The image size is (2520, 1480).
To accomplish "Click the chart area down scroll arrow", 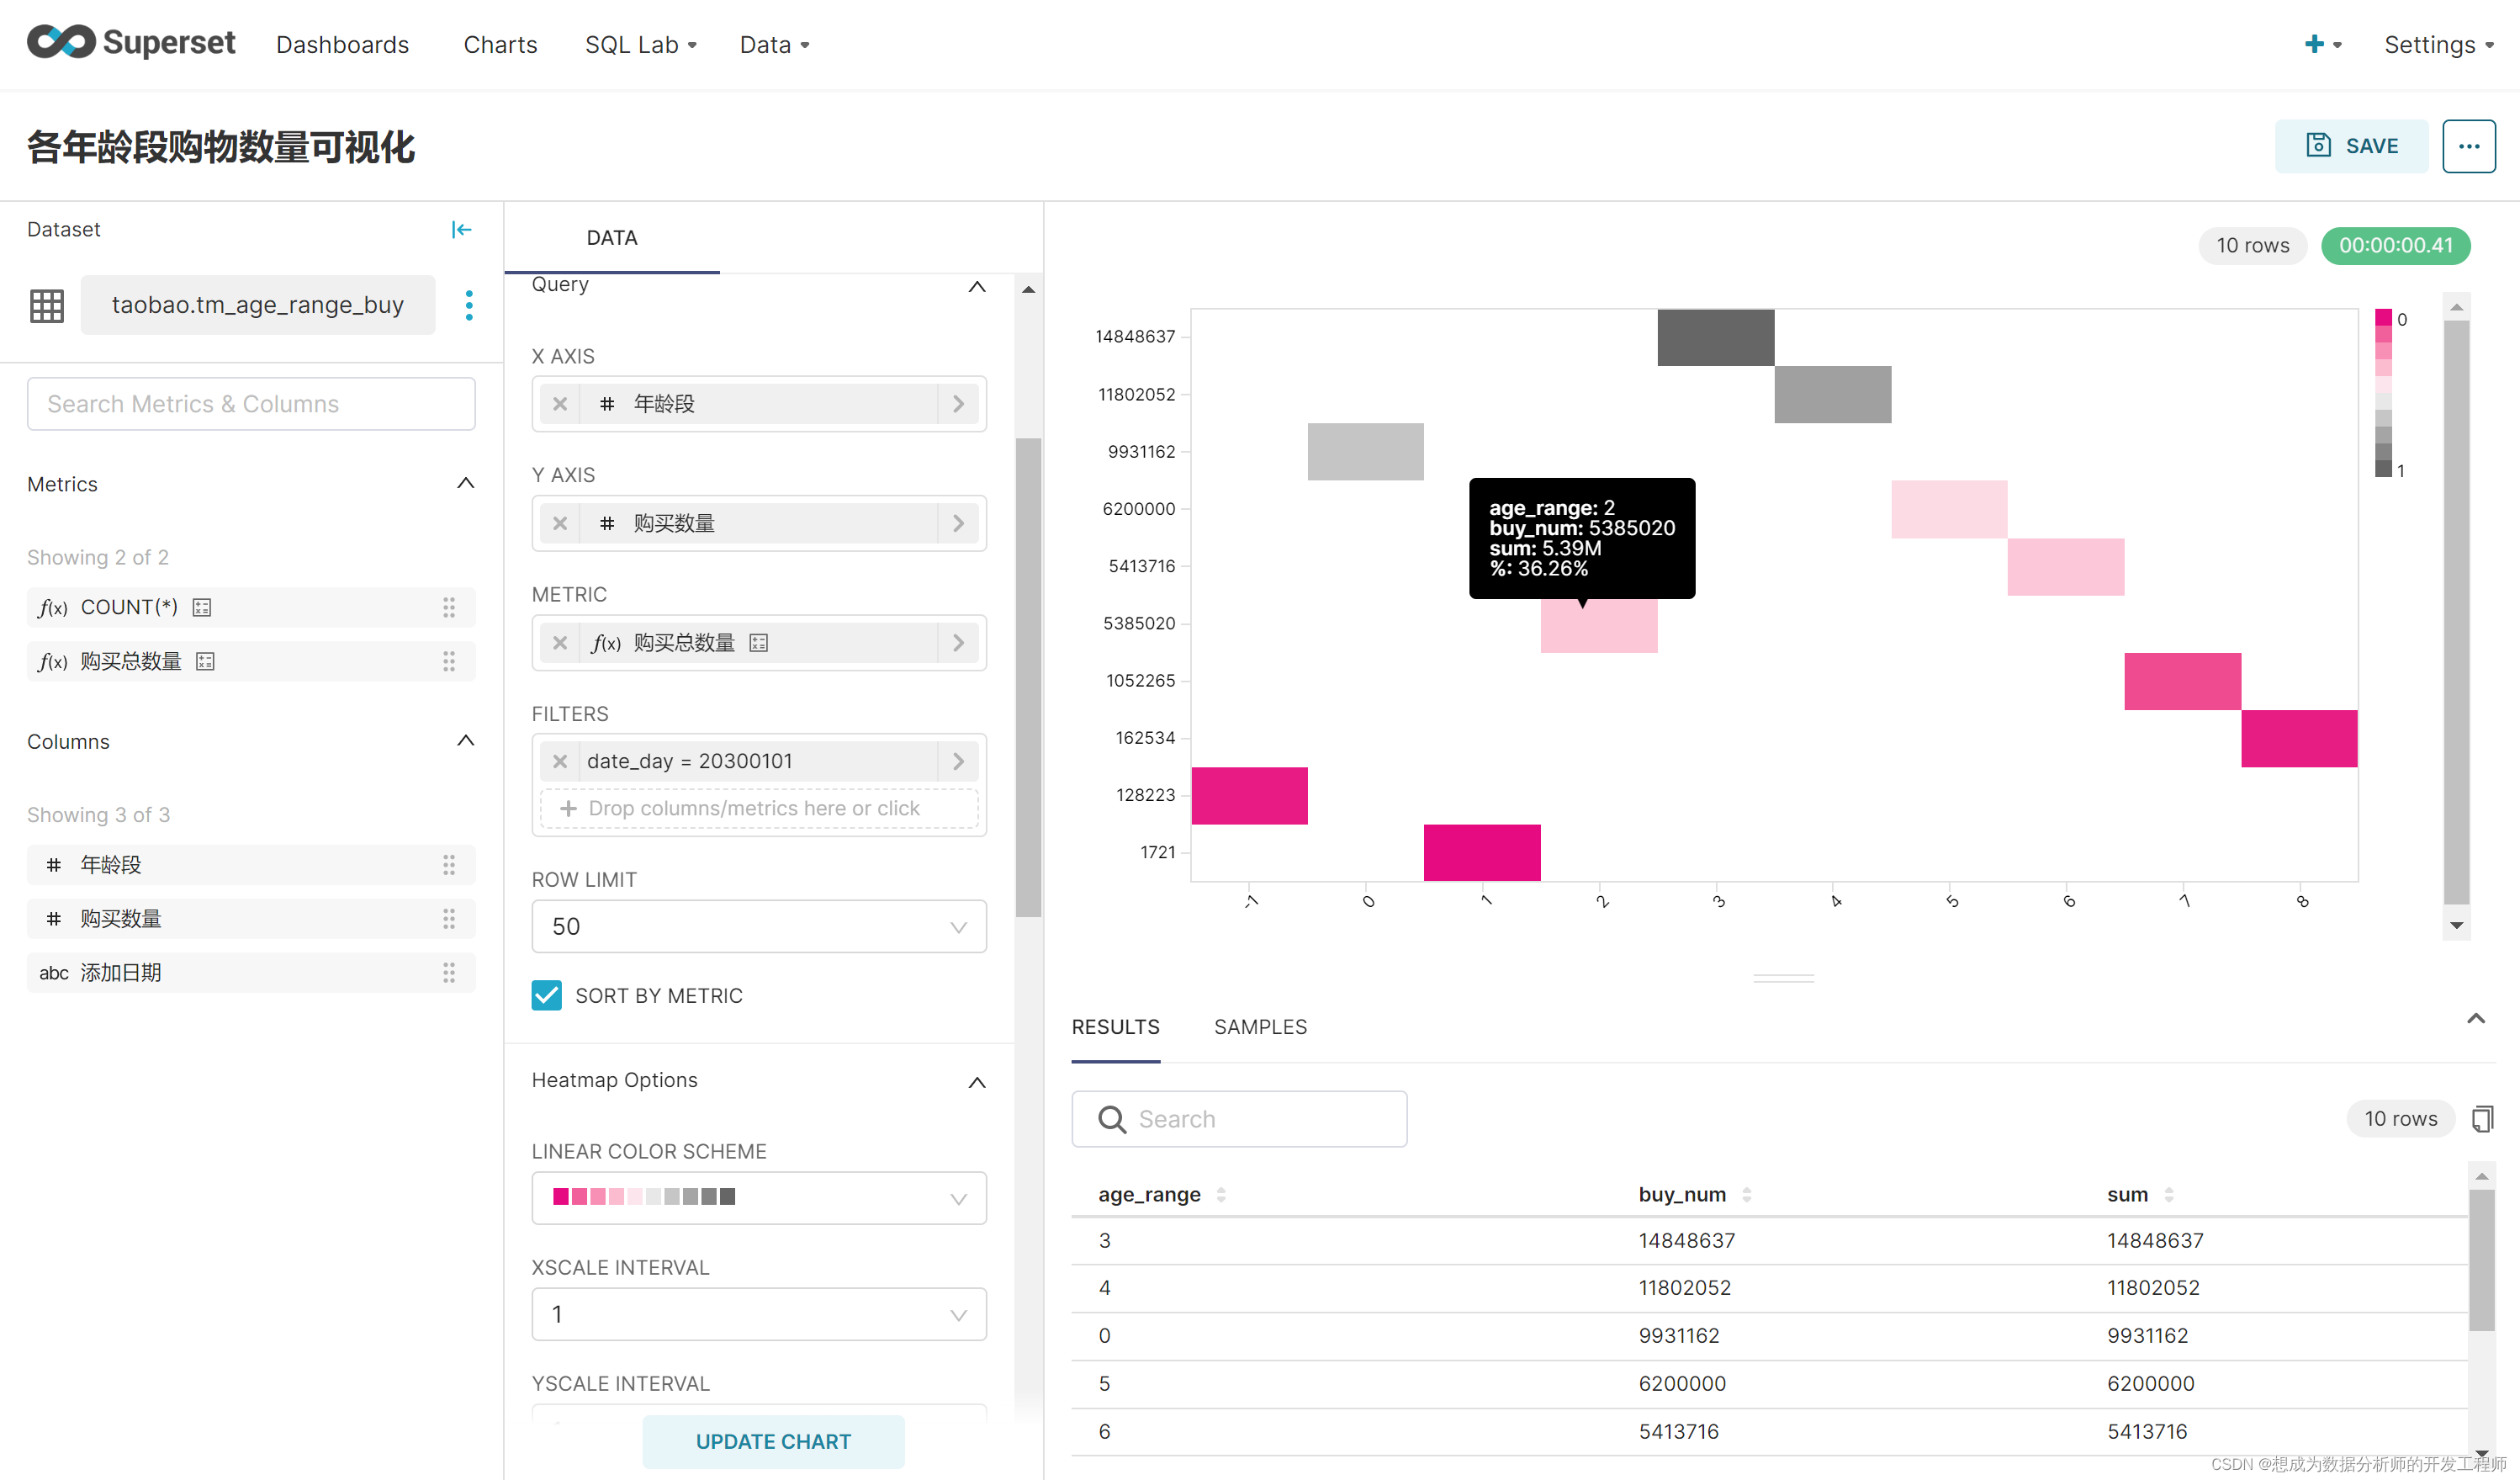I will pos(2456,926).
